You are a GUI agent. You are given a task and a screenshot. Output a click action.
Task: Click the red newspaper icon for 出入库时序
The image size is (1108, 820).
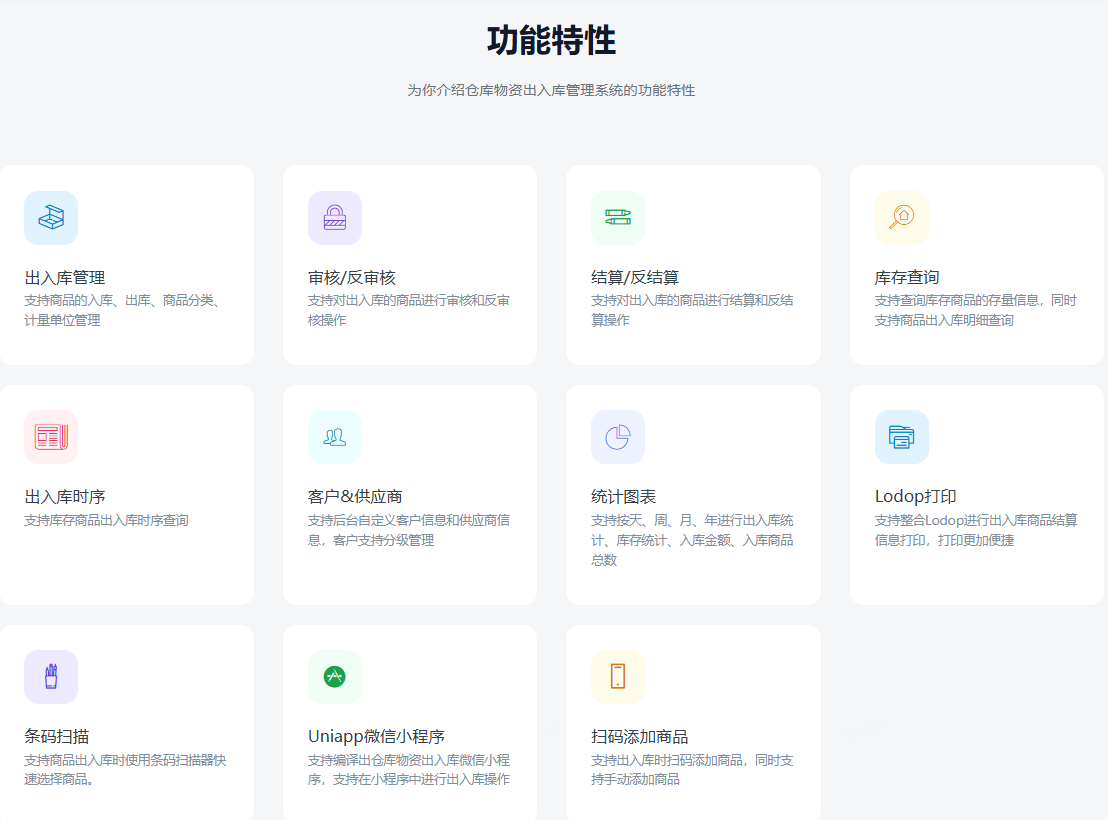pyautogui.click(x=51, y=437)
